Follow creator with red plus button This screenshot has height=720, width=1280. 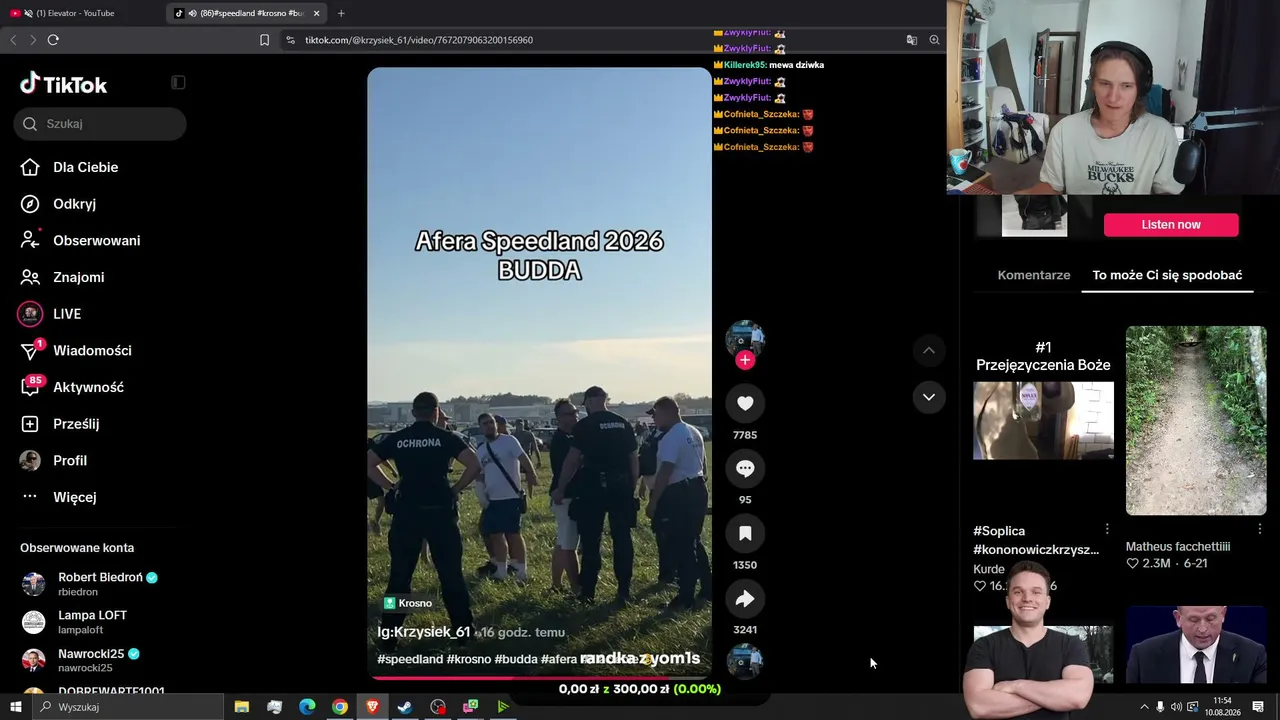[x=745, y=360]
